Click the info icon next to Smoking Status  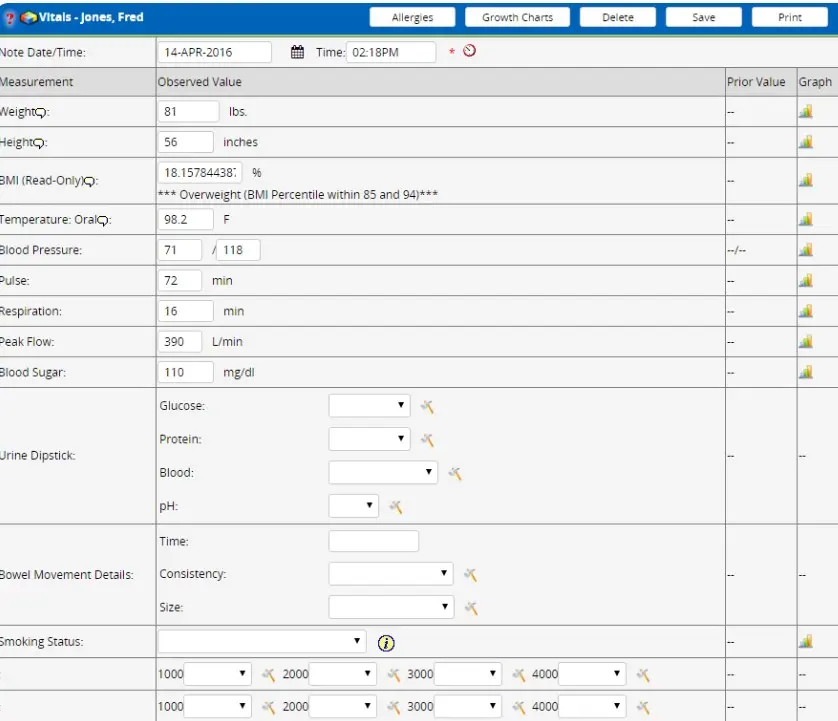click(385, 643)
